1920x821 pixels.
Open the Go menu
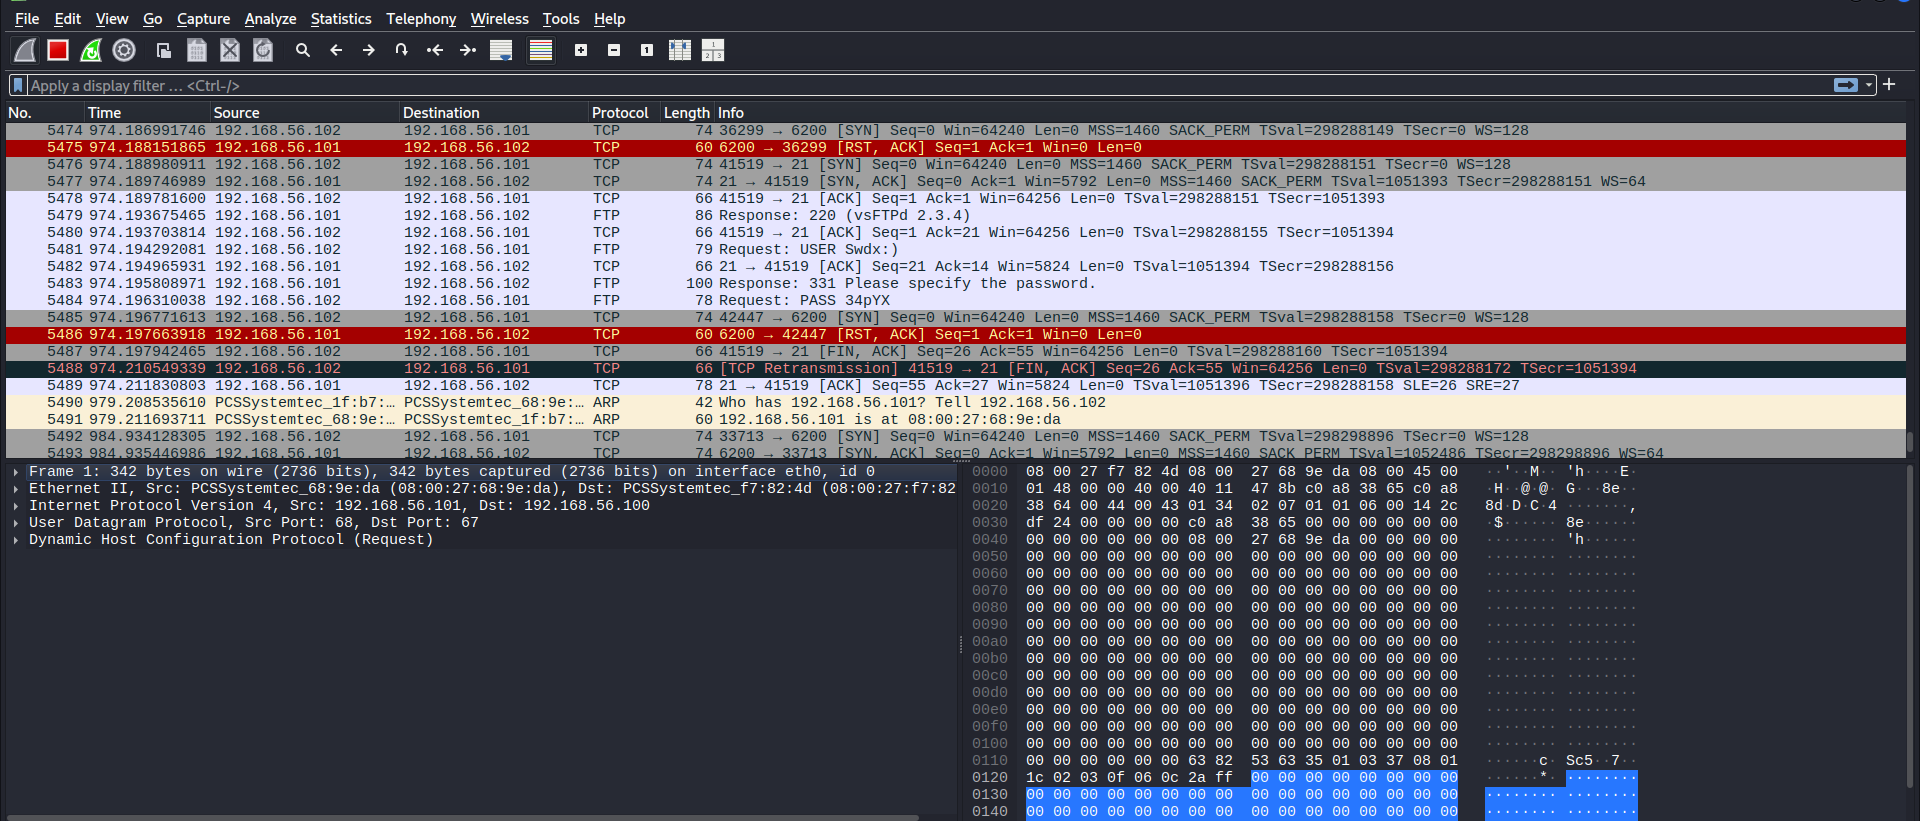pos(153,19)
